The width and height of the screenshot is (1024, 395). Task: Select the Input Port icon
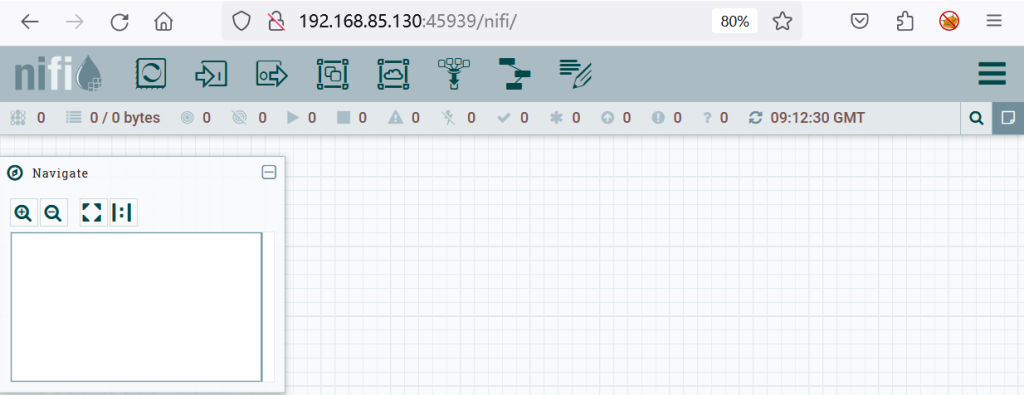tap(211, 74)
